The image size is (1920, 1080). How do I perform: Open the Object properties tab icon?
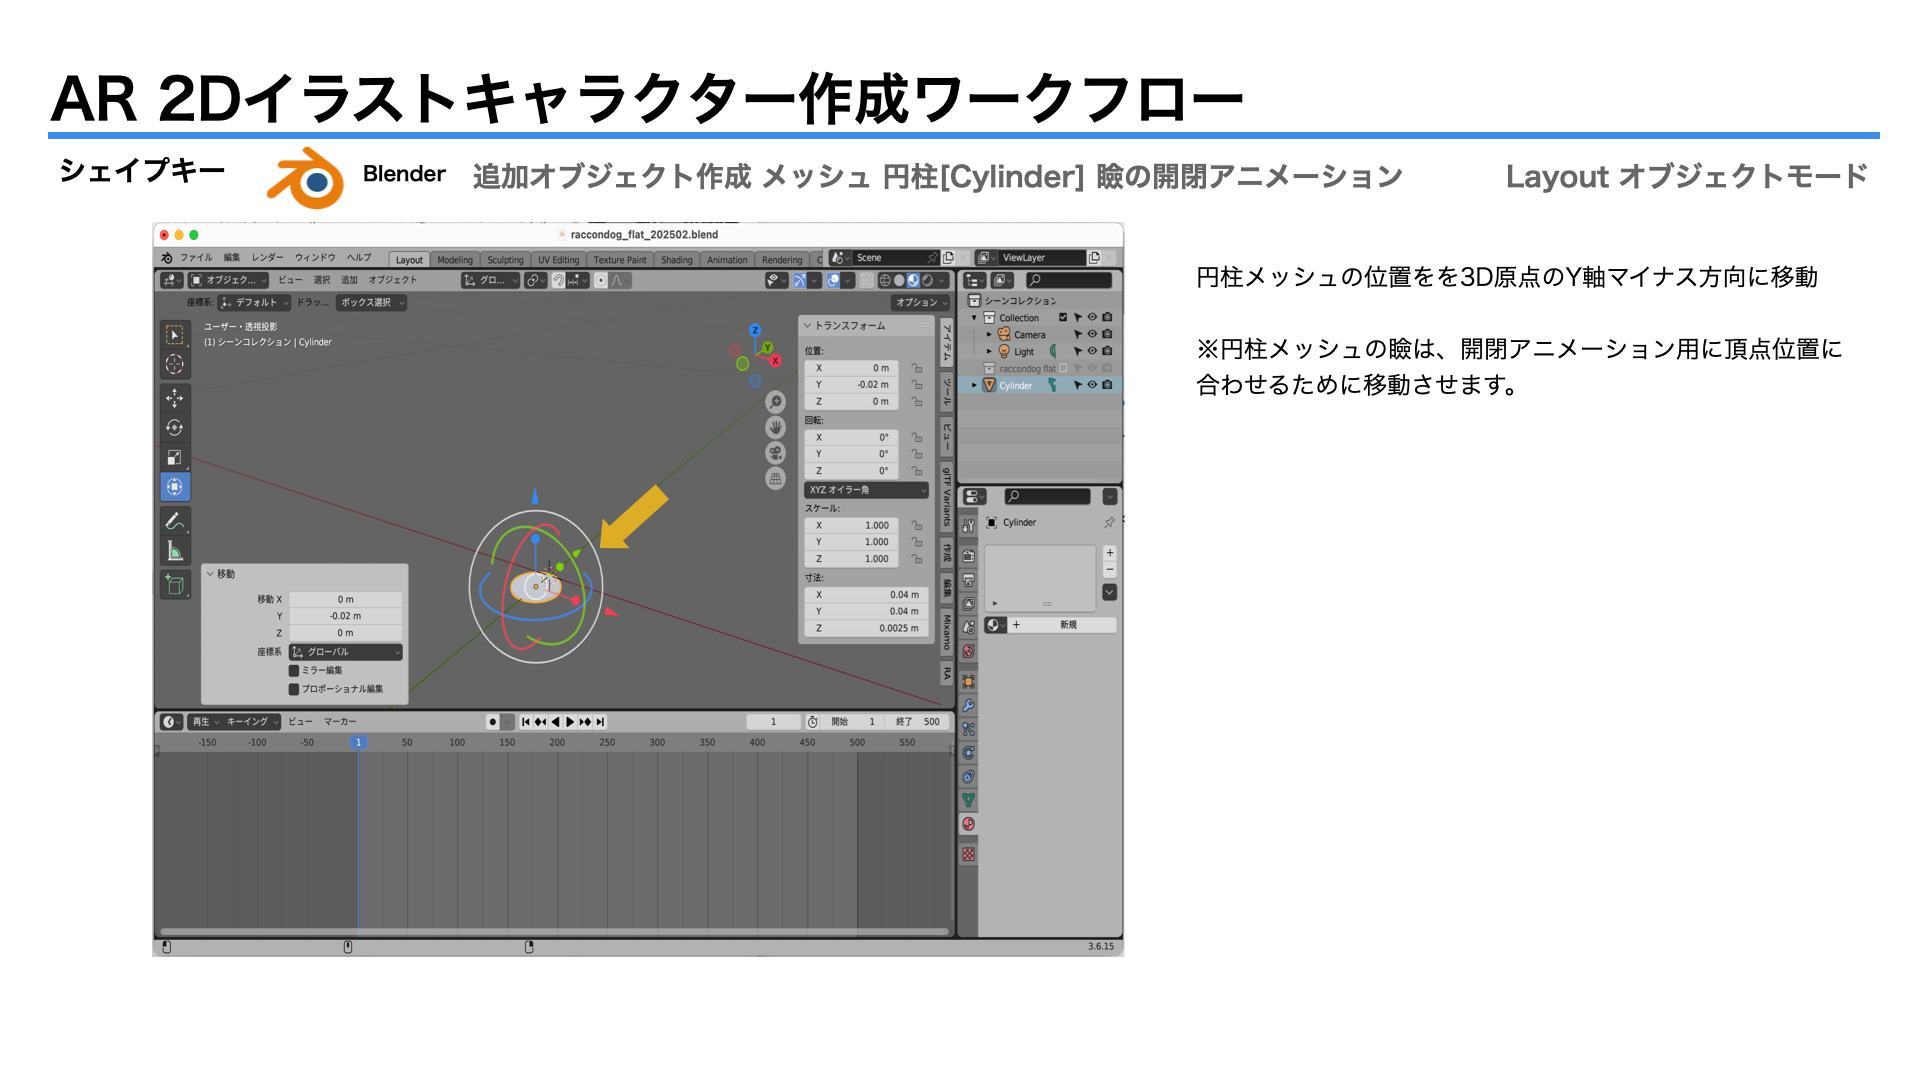point(968,682)
